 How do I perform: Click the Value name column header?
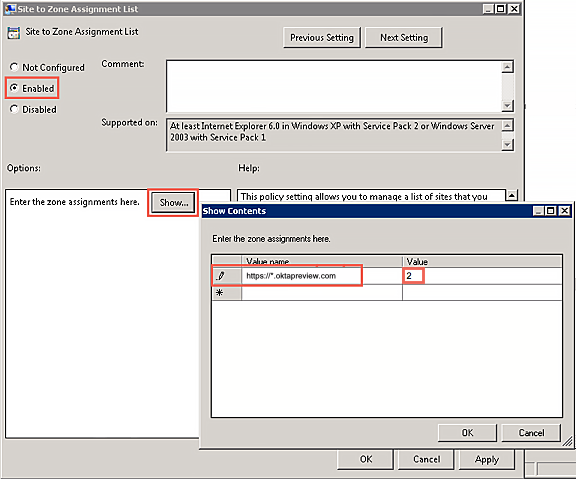(x=322, y=262)
